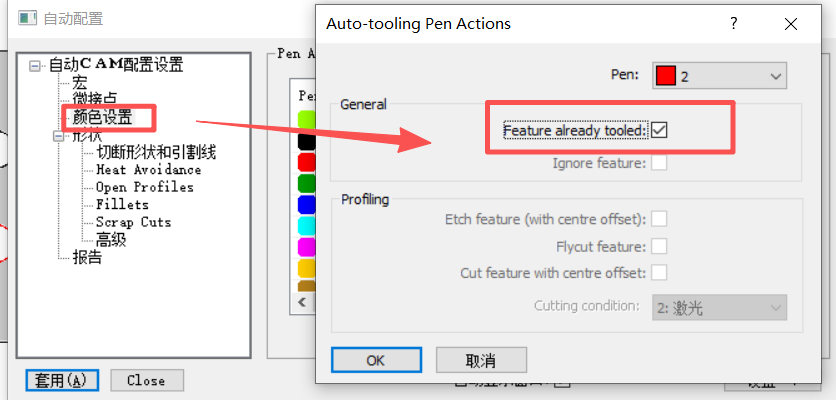836x400 pixels.
Task: Select the black pen colour swatch
Action: [308, 141]
